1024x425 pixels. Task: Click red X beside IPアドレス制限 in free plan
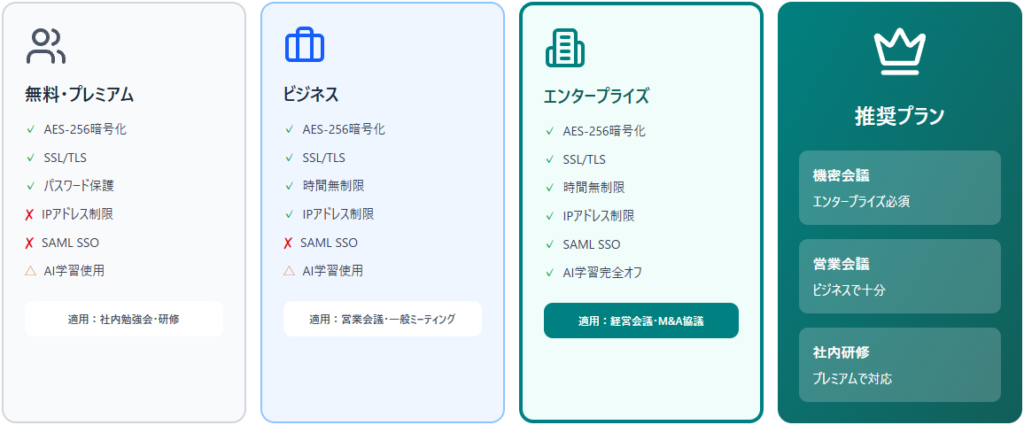pos(30,214)
